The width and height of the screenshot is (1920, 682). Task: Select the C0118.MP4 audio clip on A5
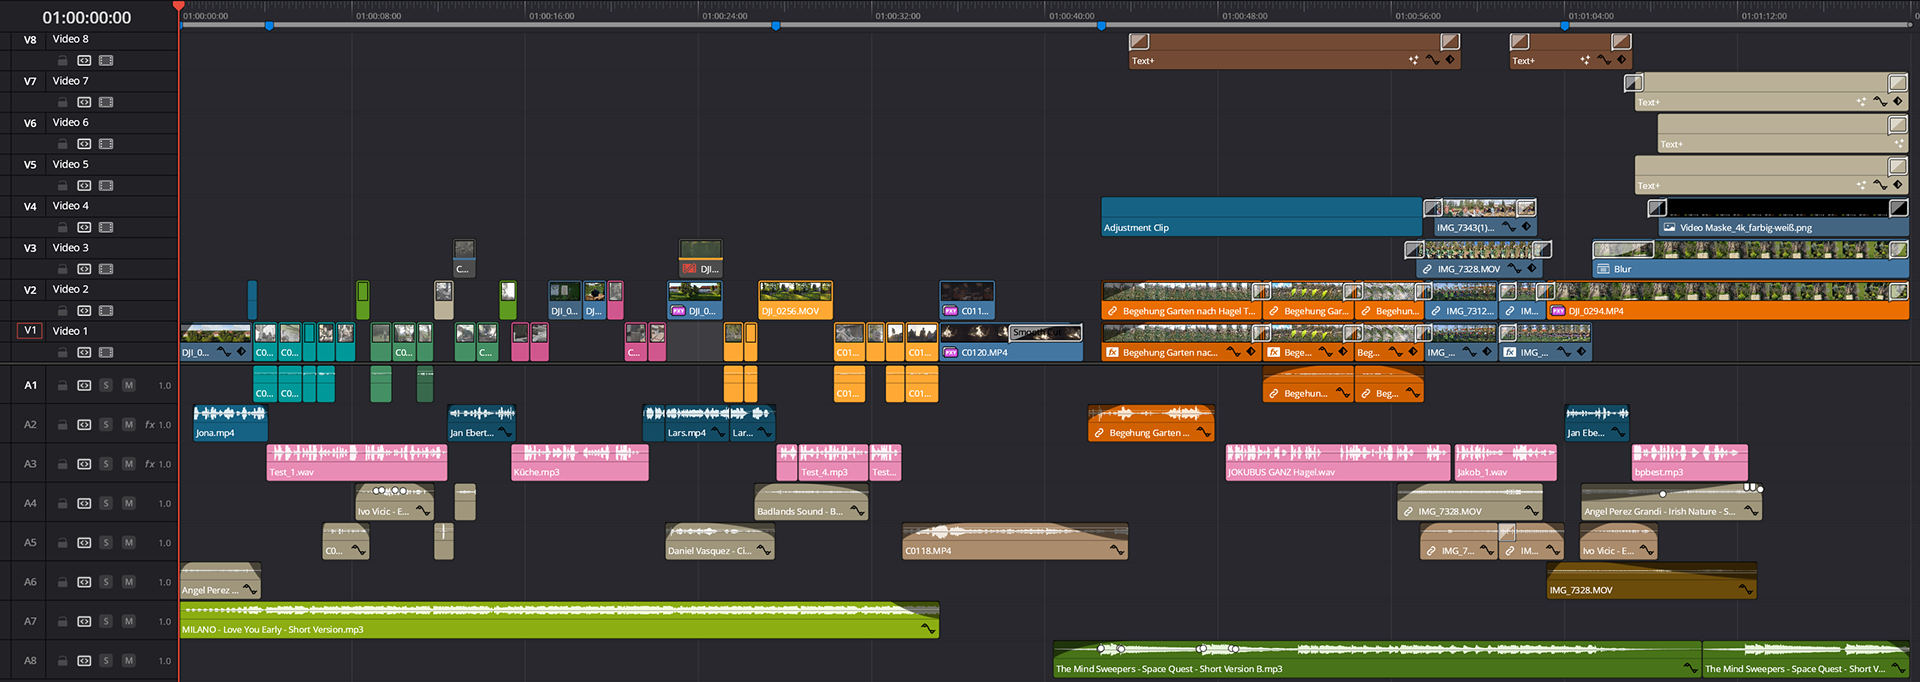point(1015,541)
